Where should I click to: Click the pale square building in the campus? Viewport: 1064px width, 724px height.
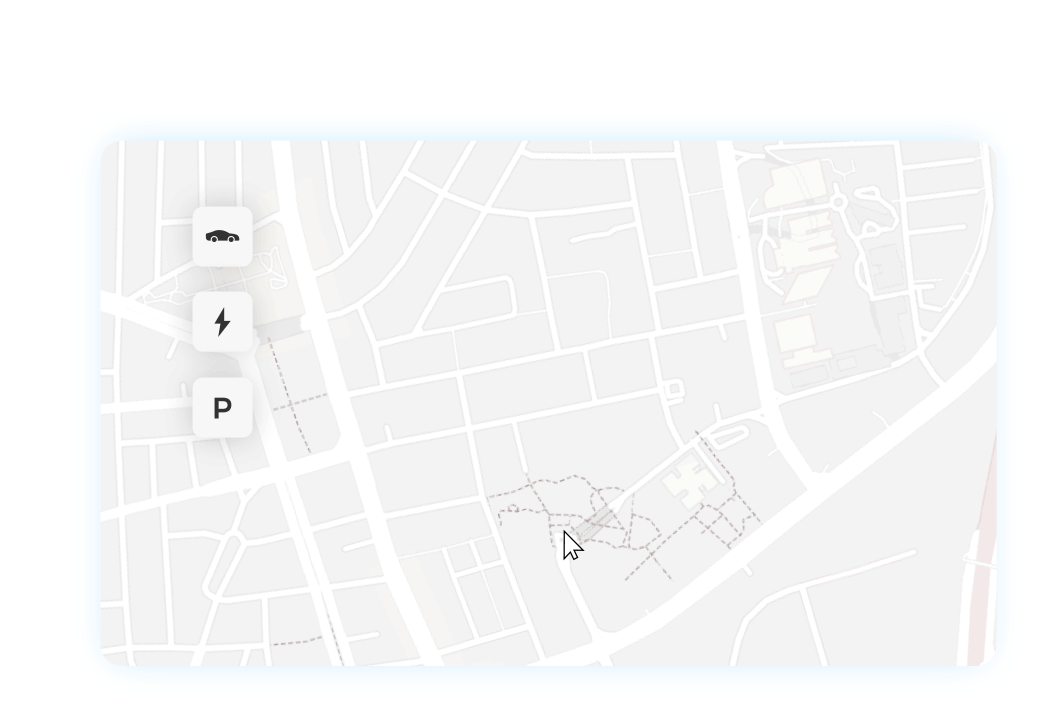coord(795,334)
